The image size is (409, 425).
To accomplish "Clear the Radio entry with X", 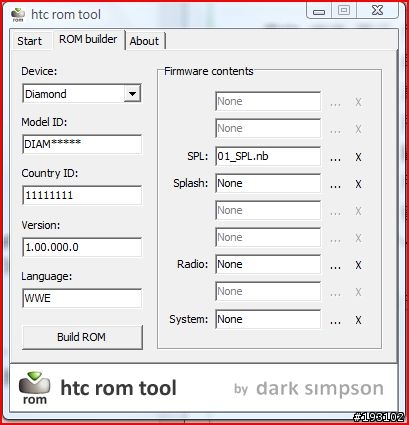I will (358, 265).
